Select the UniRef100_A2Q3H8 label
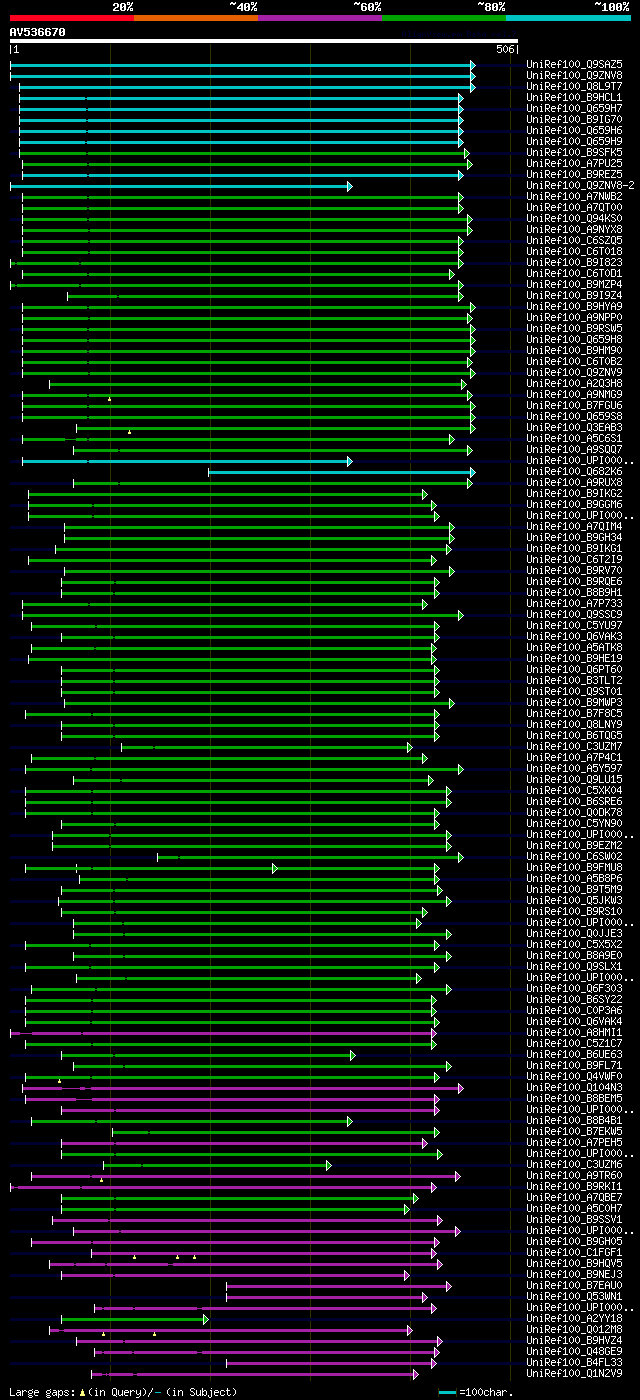This screenshot has width=640, height=1400. pos(576,383)
